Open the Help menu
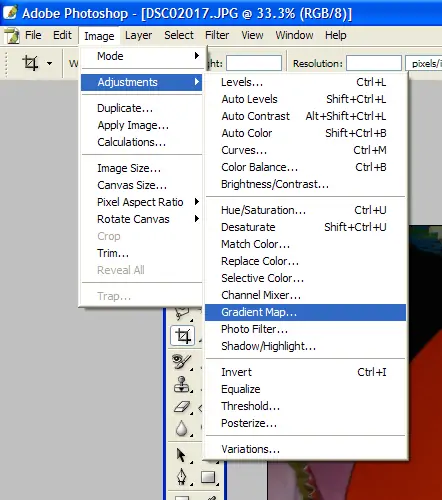Image resolution: width=442 pixels, height=500 pixels. 336,35
